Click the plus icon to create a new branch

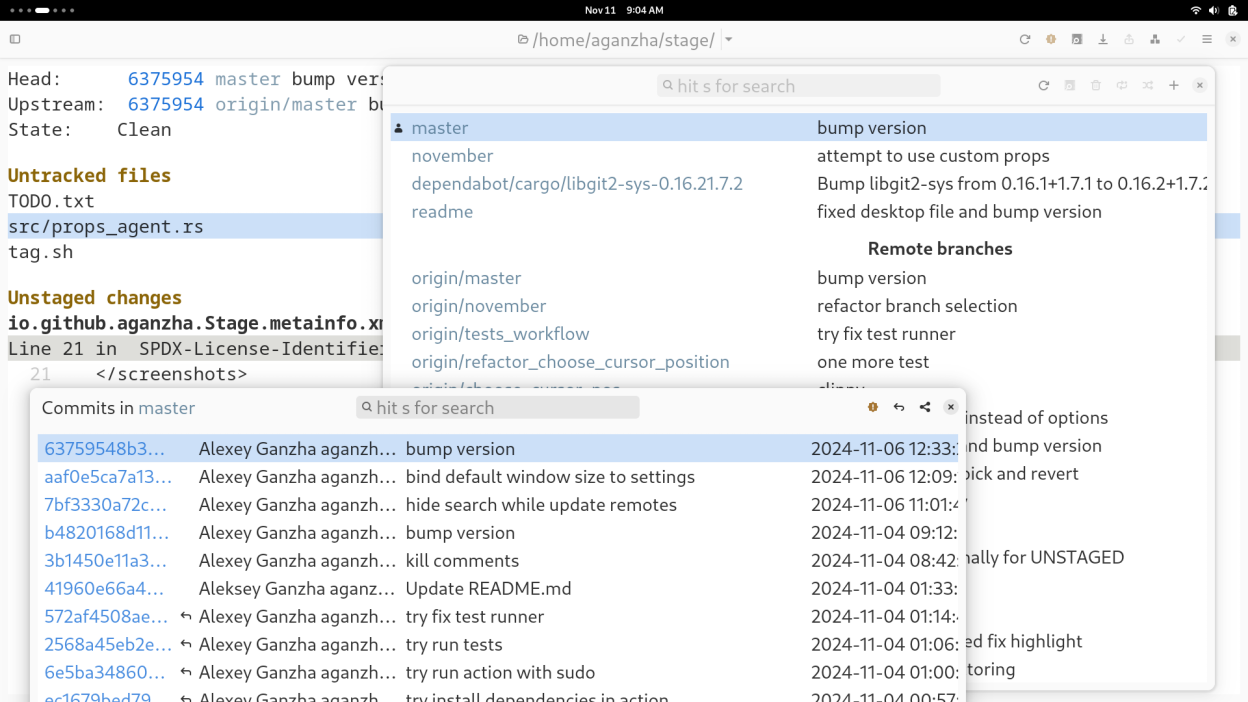click(1174, 86)
